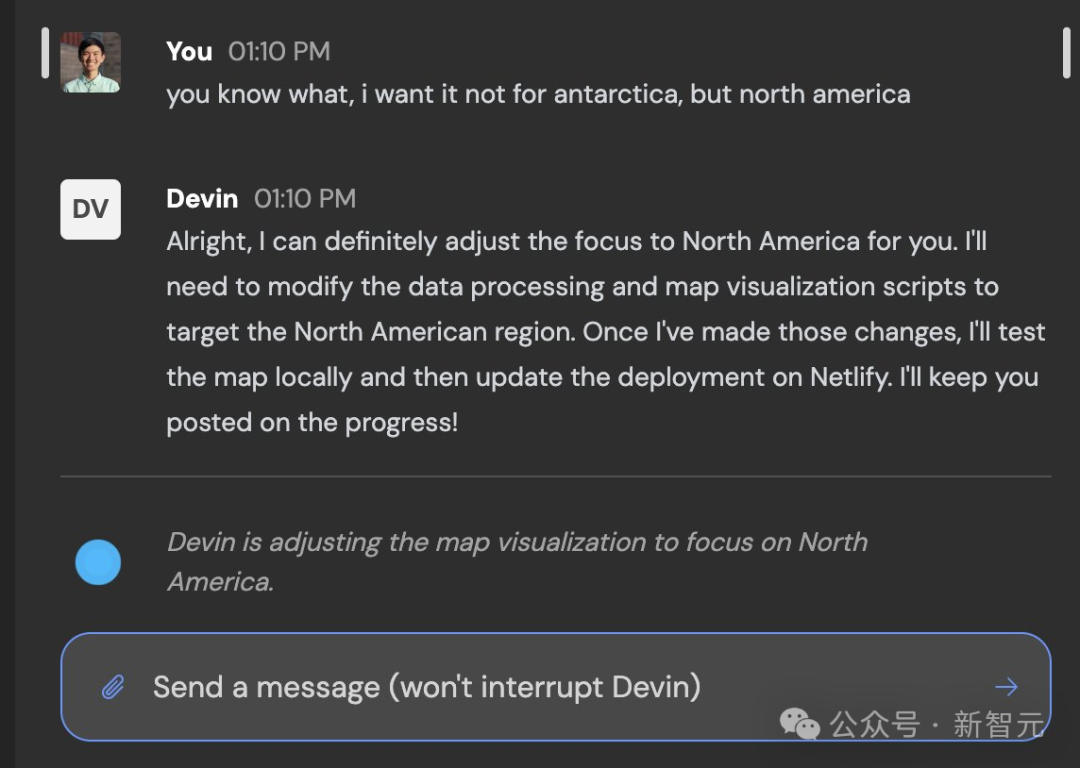Click your message about North America
The height and width of the screenshot is (768, 1080).
(x=538, y=95)
